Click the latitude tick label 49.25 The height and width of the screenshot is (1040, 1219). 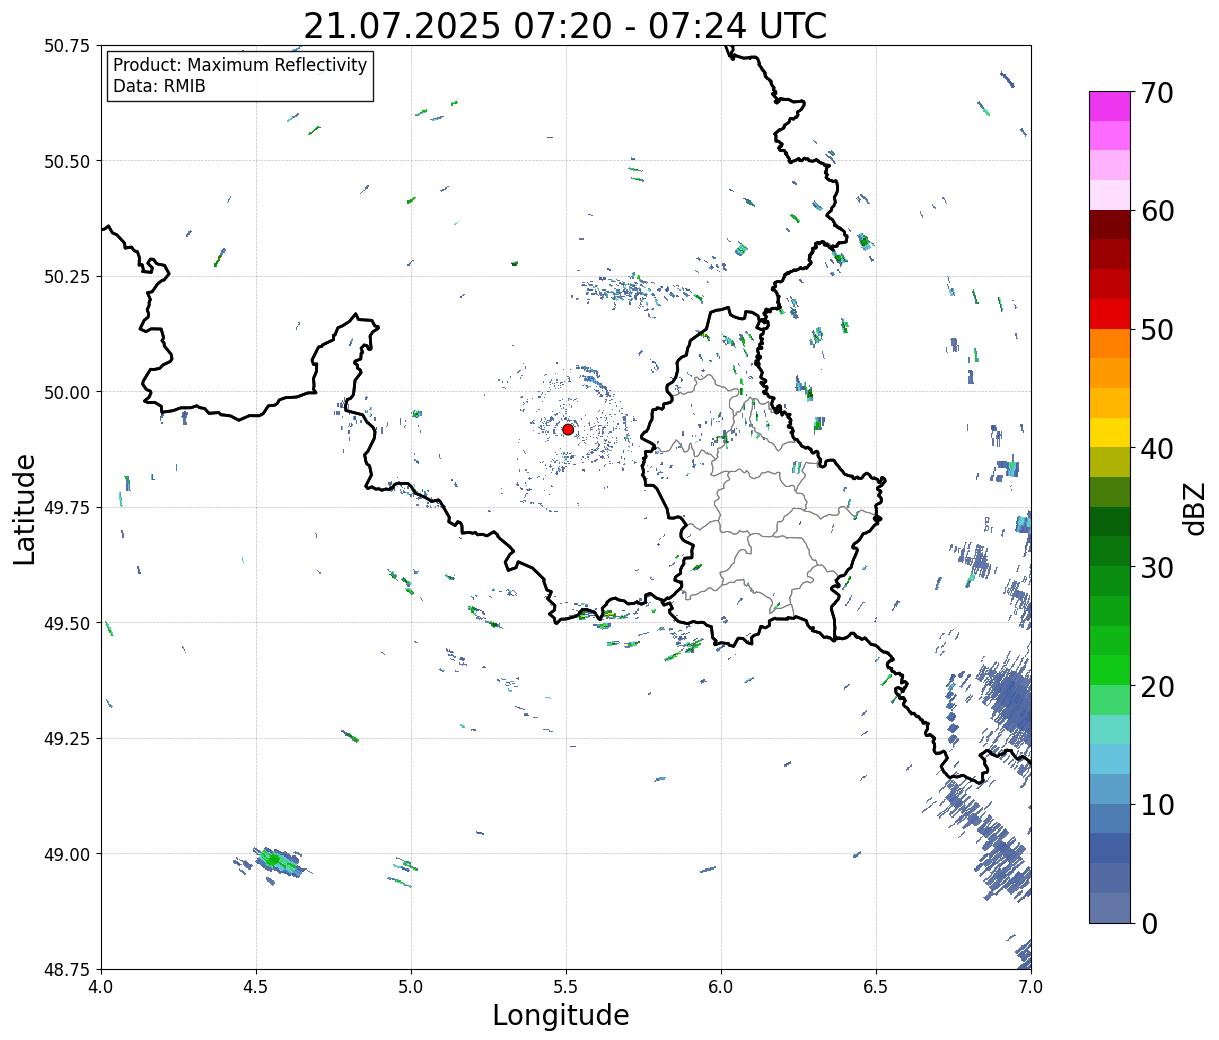click(67, 739)
